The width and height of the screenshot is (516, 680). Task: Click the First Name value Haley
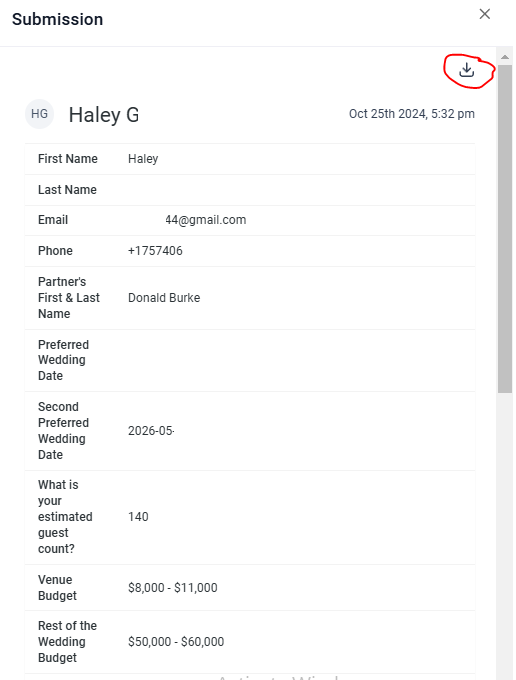point(143,159)
